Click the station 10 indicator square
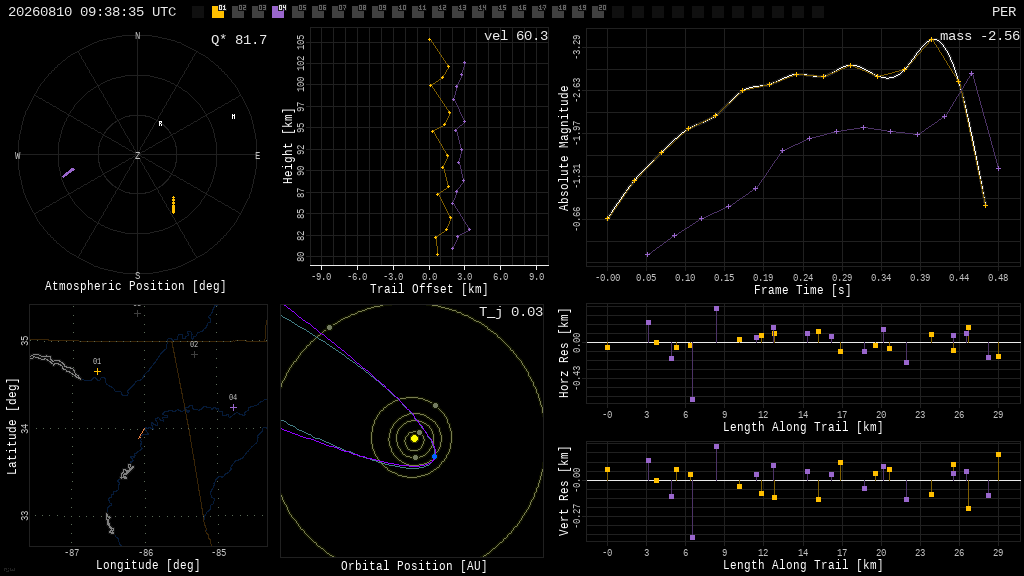The image size is (1024, 576). click(x=398, y=12)
